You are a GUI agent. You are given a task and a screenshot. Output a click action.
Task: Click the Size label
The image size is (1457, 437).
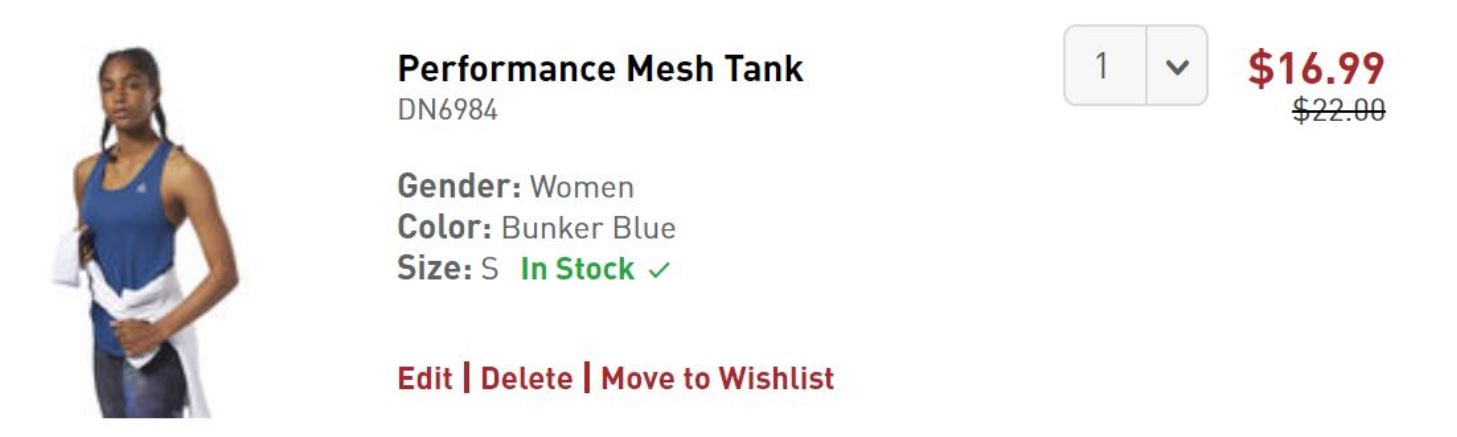[434, 269]
